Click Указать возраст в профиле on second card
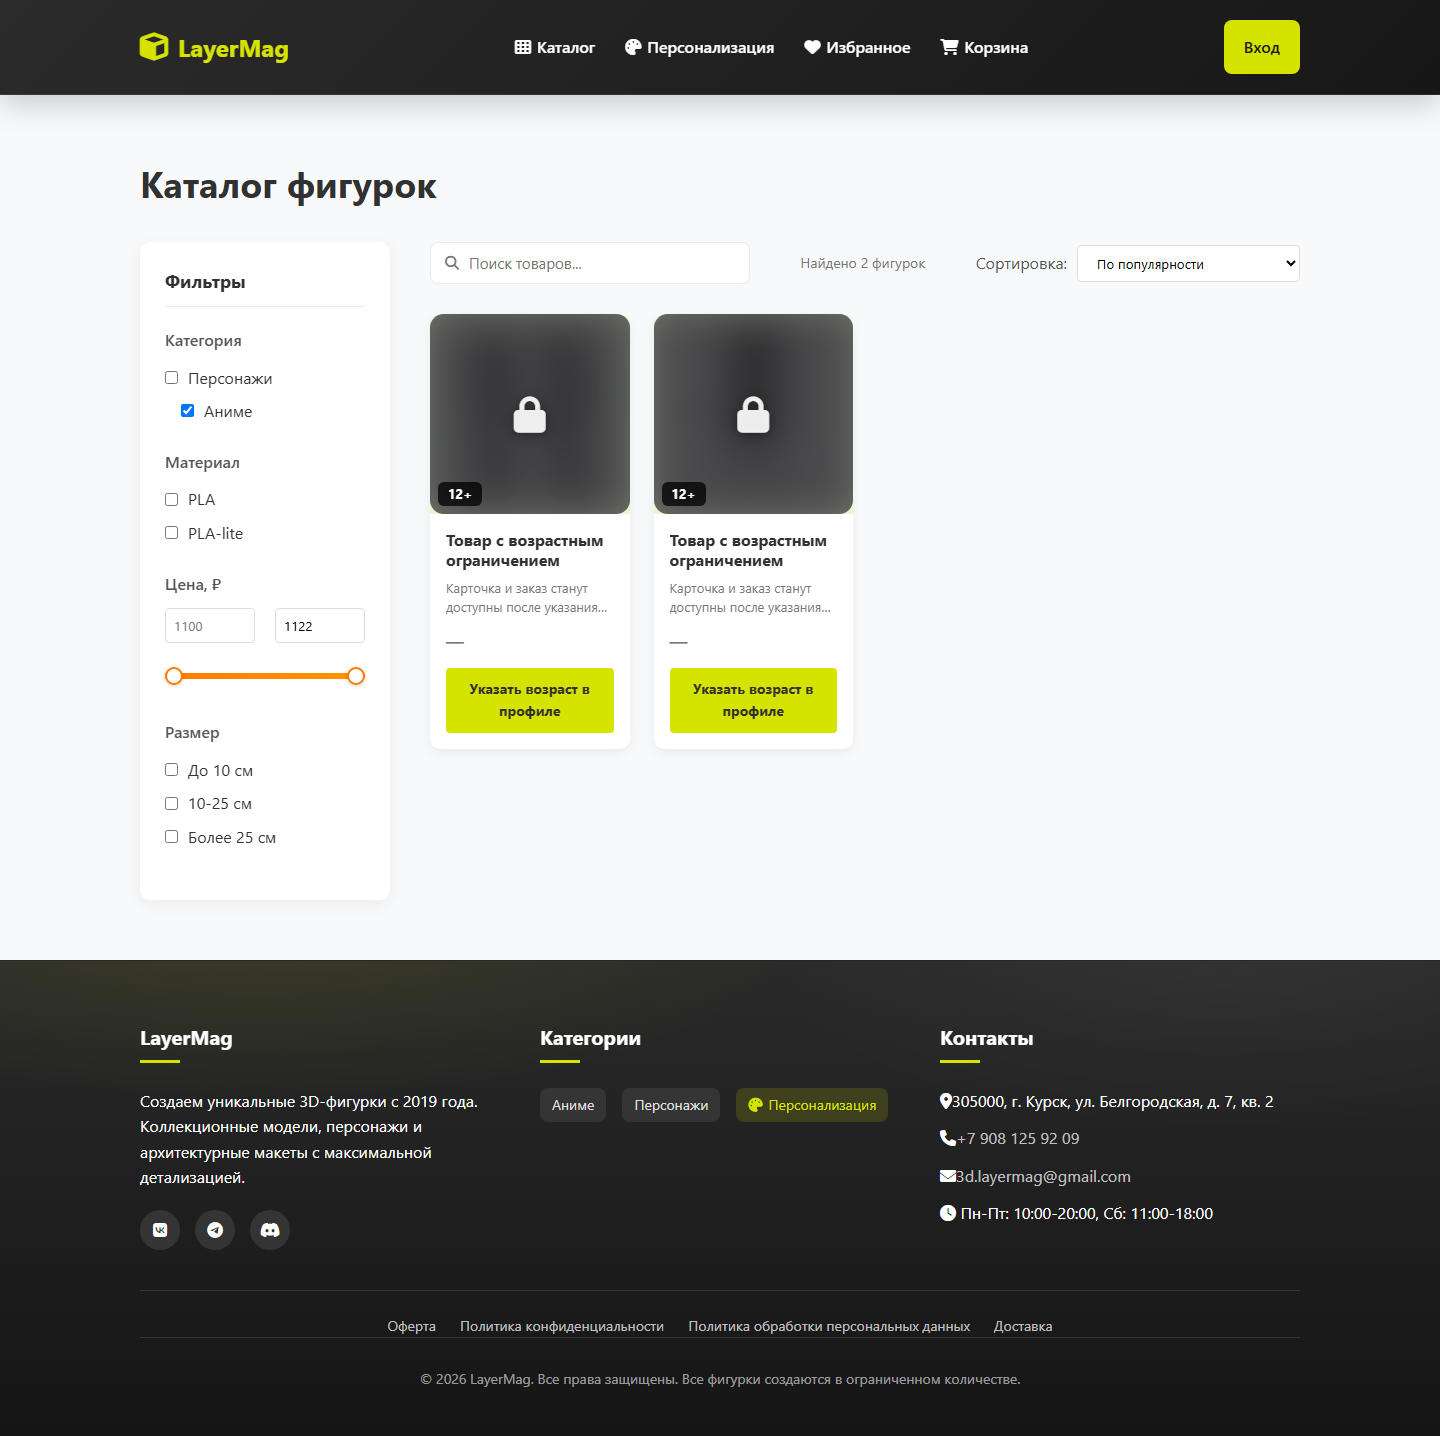Viewport: 1440px width, 1436px height. click(753, 700)
